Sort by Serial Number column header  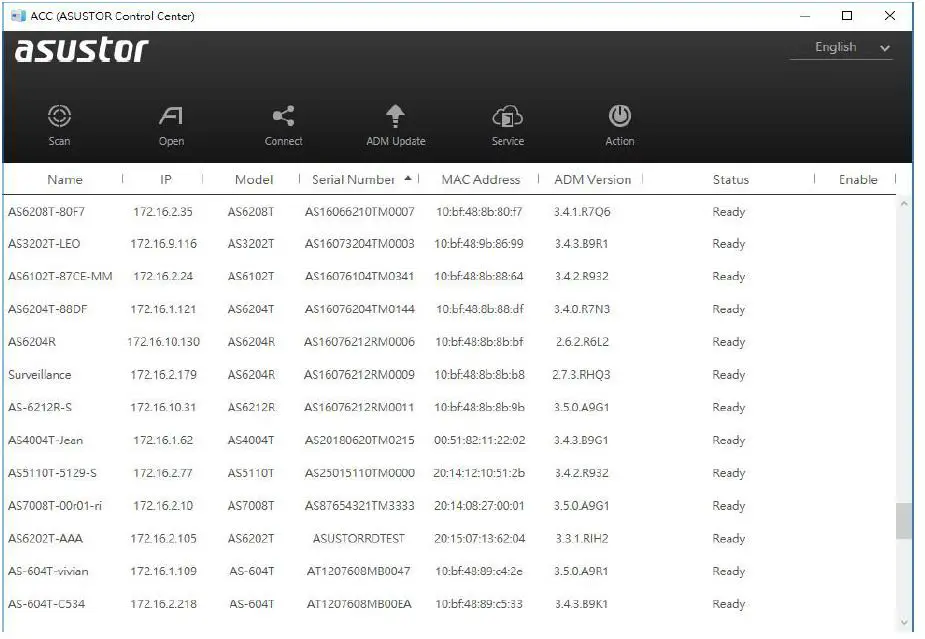[x=353, y=179]
